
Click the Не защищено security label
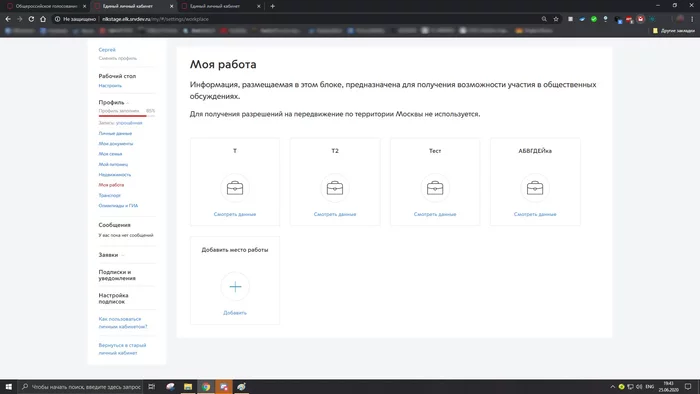tap(75, 19)
